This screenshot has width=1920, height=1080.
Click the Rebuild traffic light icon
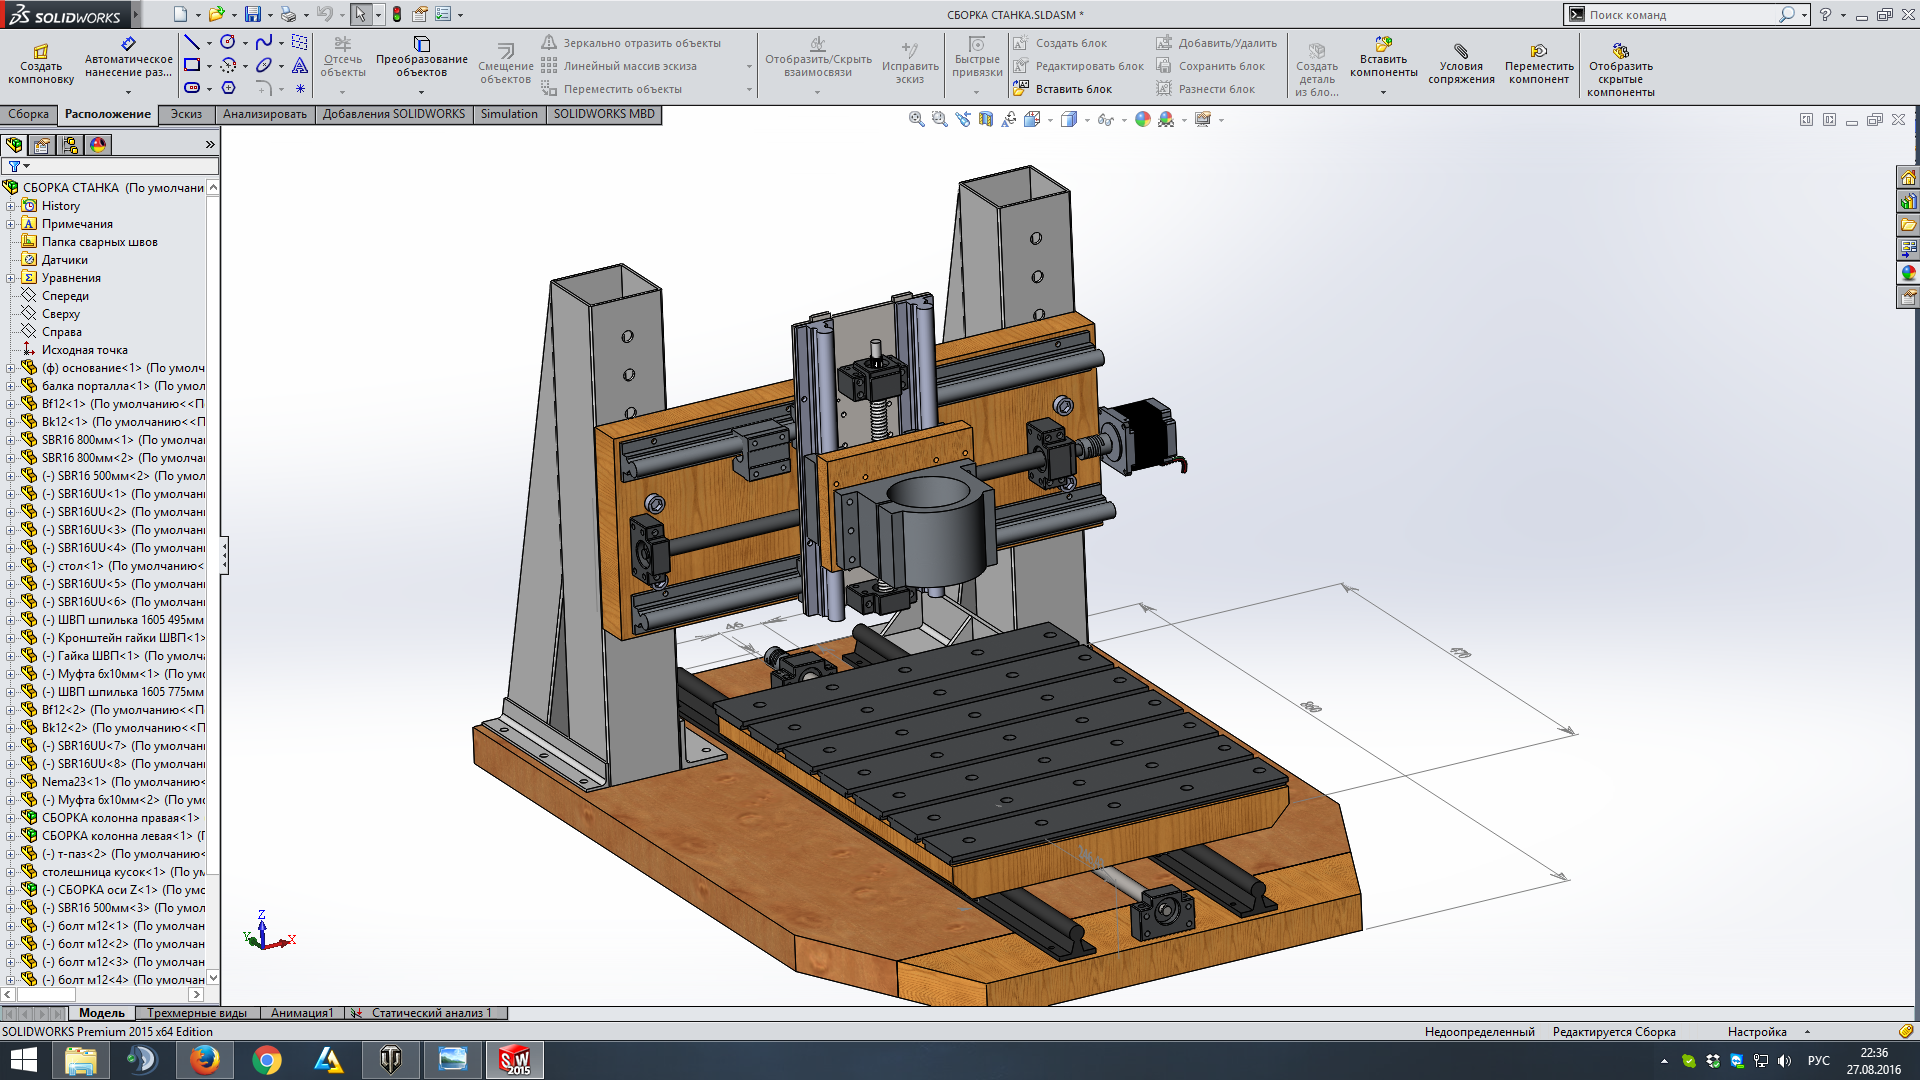pos(397,14)
